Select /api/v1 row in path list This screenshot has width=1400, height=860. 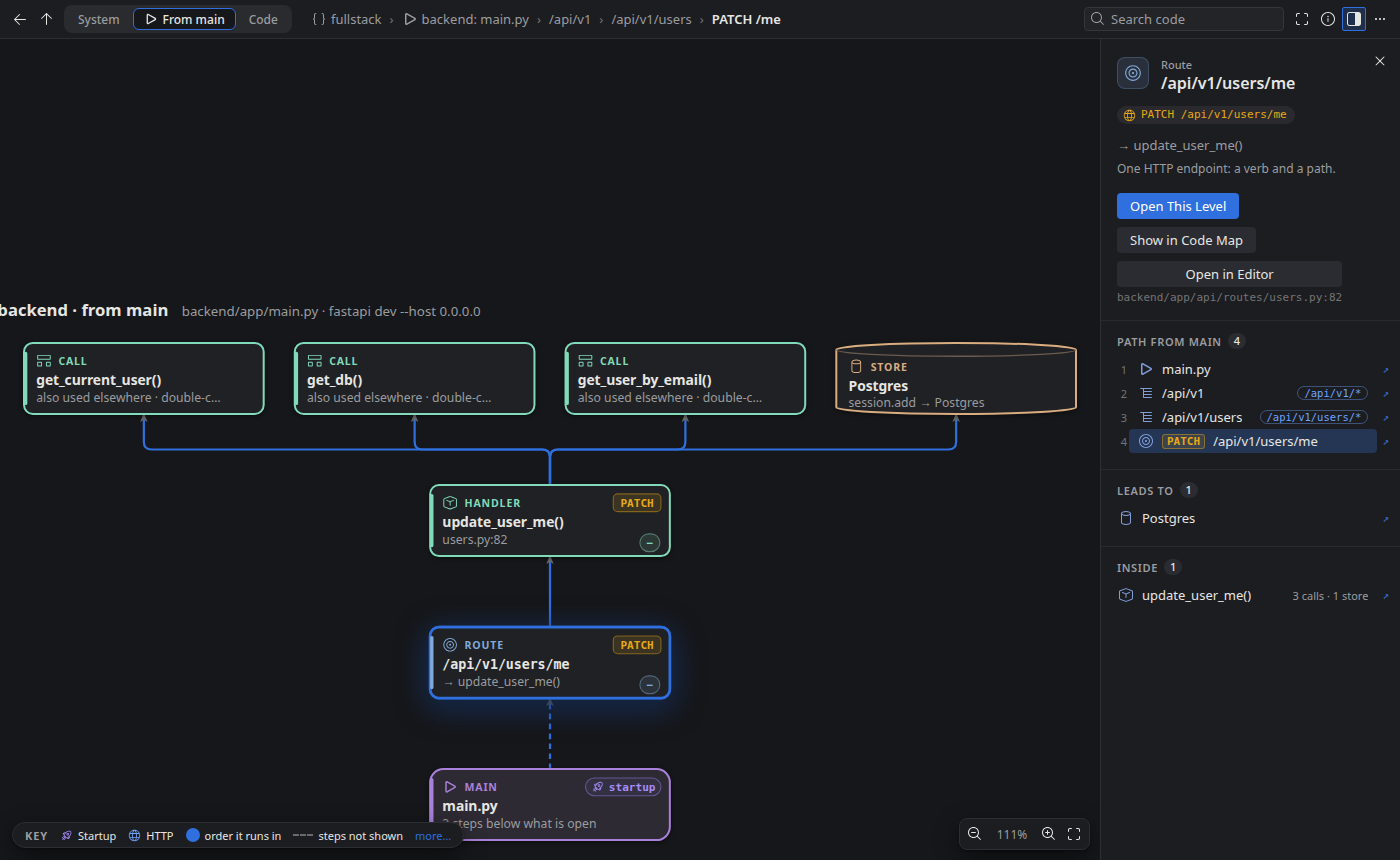1253,393
